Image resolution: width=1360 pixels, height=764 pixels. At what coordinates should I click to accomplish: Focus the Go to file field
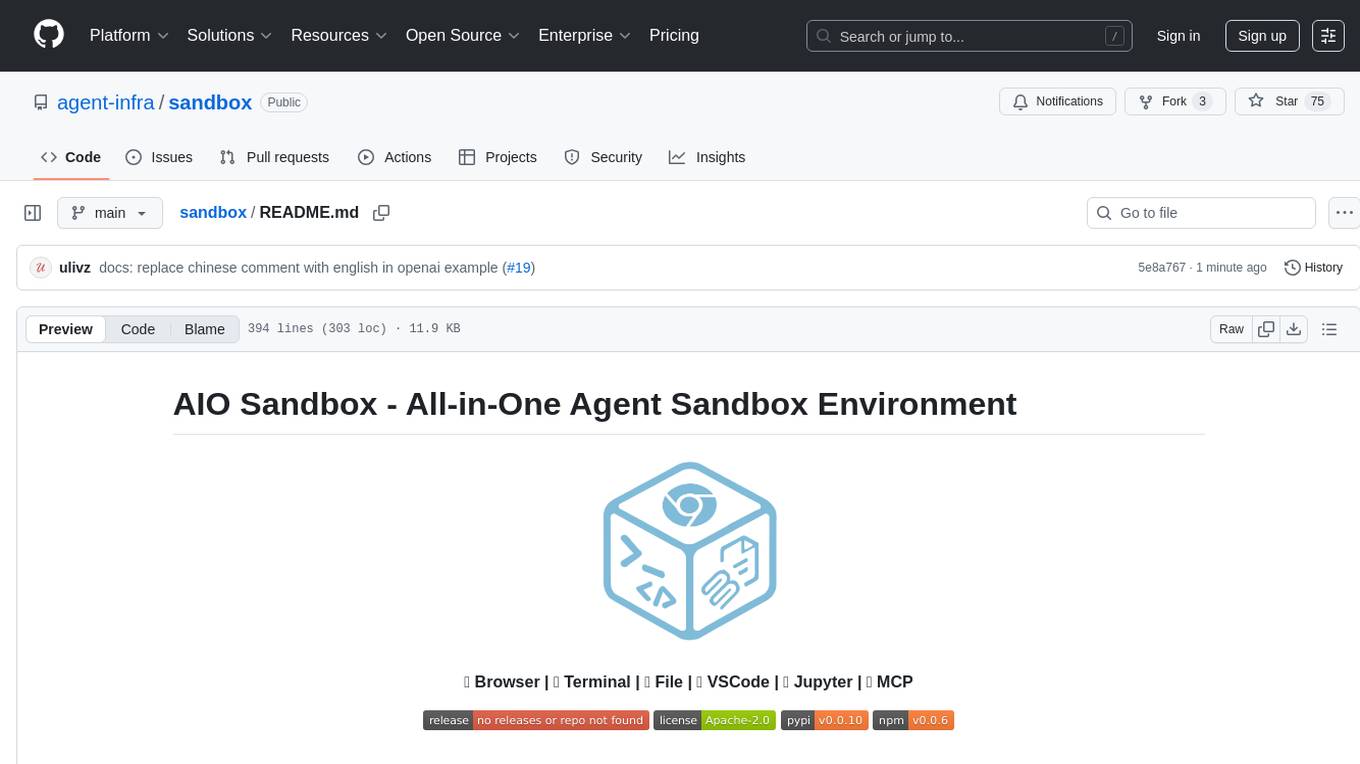click(x=1201, y=213)
